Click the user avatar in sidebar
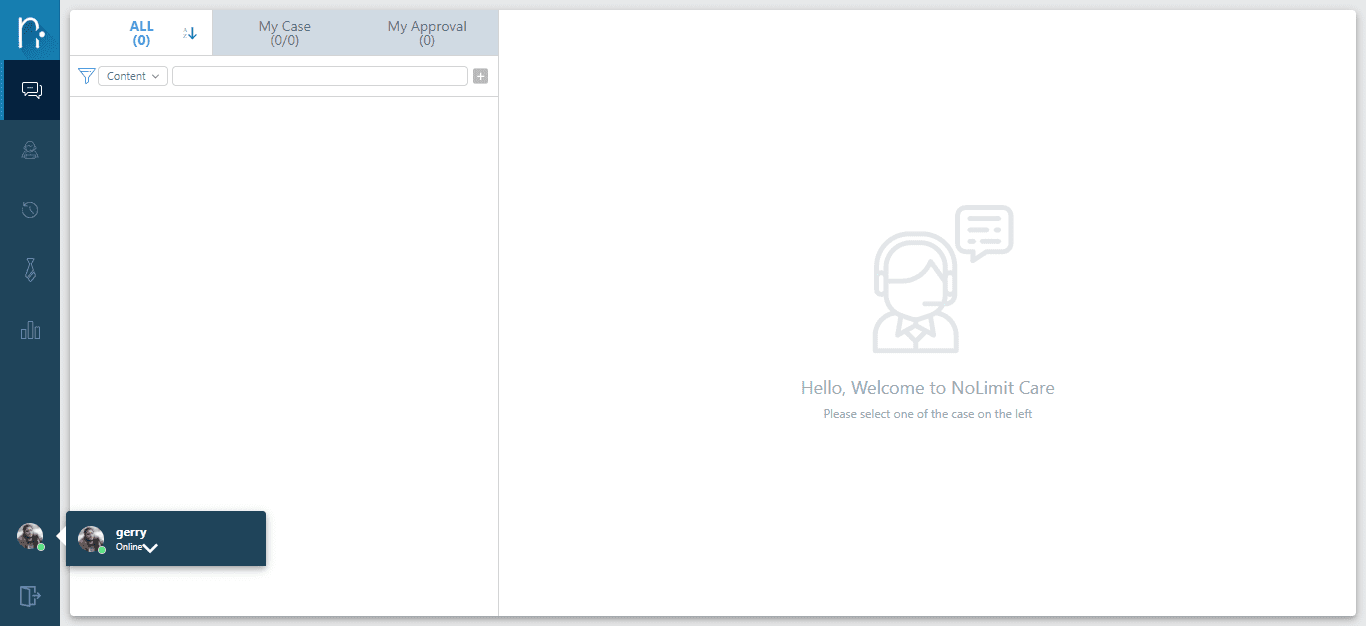Image resolution: width=1366 pixels, height=626 pixels. click(30, 537)
